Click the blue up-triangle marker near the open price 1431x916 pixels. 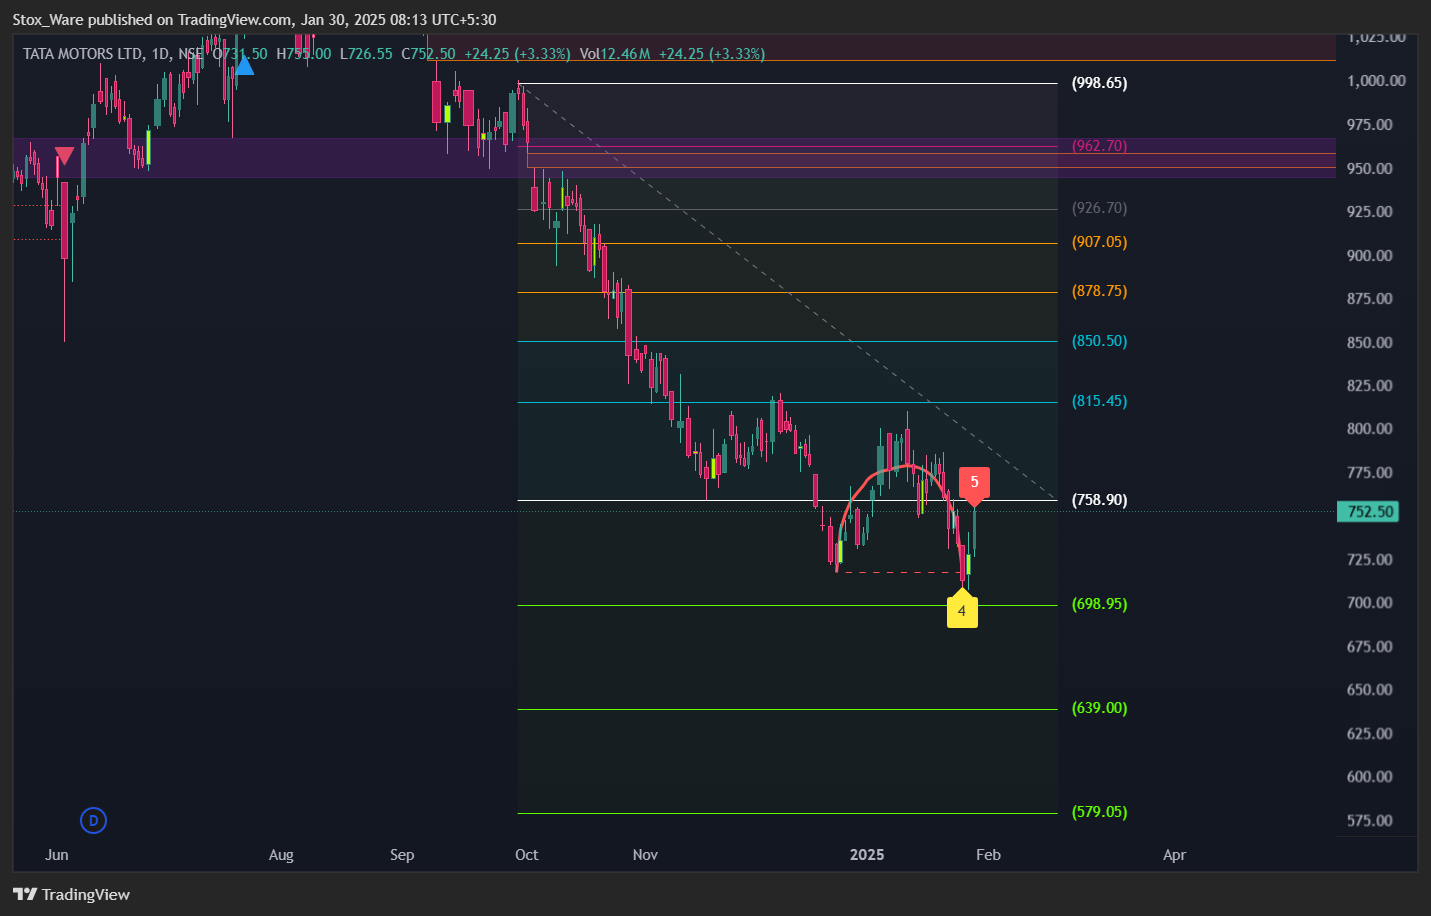[x=243, y=66]
